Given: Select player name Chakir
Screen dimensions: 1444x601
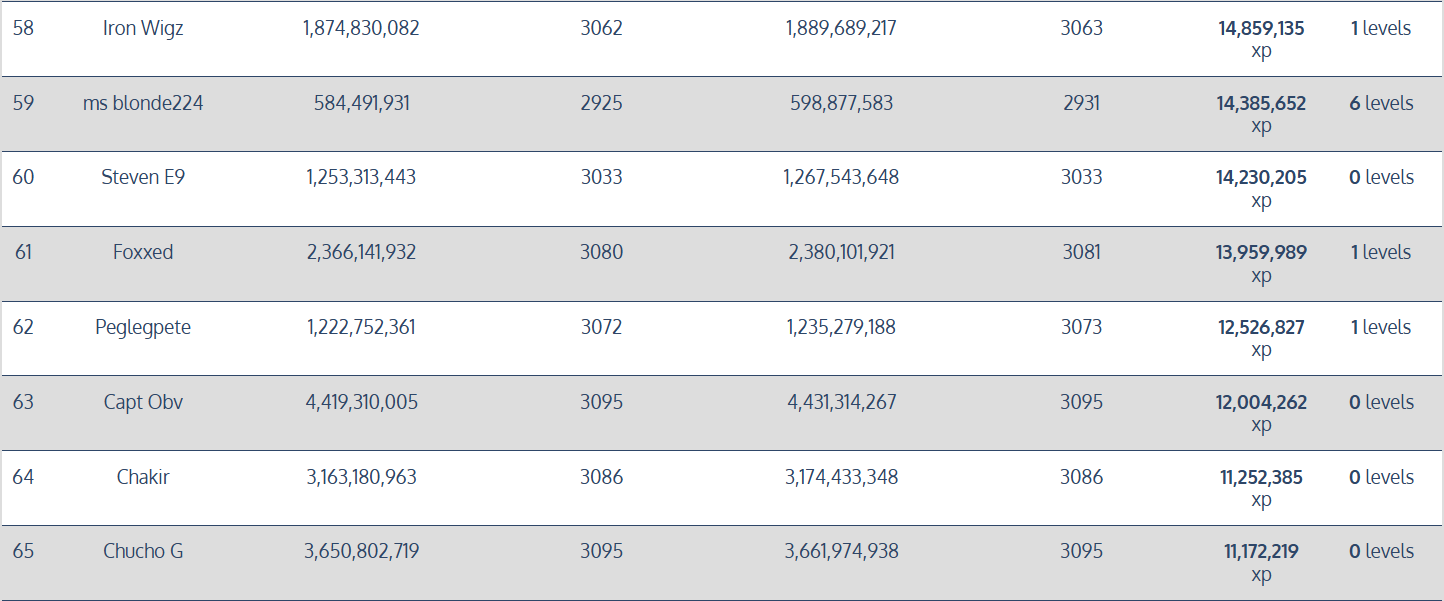Looking at the screenshot, I should coord(143,477).
